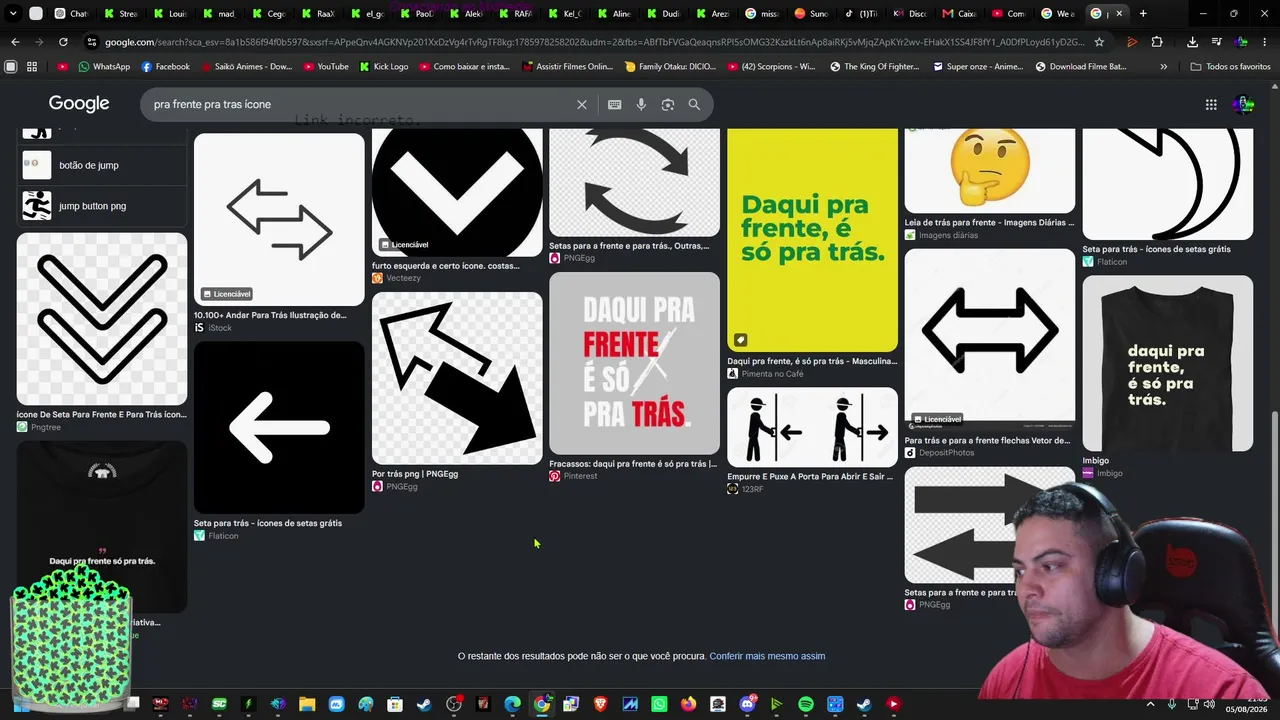This screenshot has width=1280, height=720.
Task: Open WhatsApp from the taskbar
Action: pos(659,704)
